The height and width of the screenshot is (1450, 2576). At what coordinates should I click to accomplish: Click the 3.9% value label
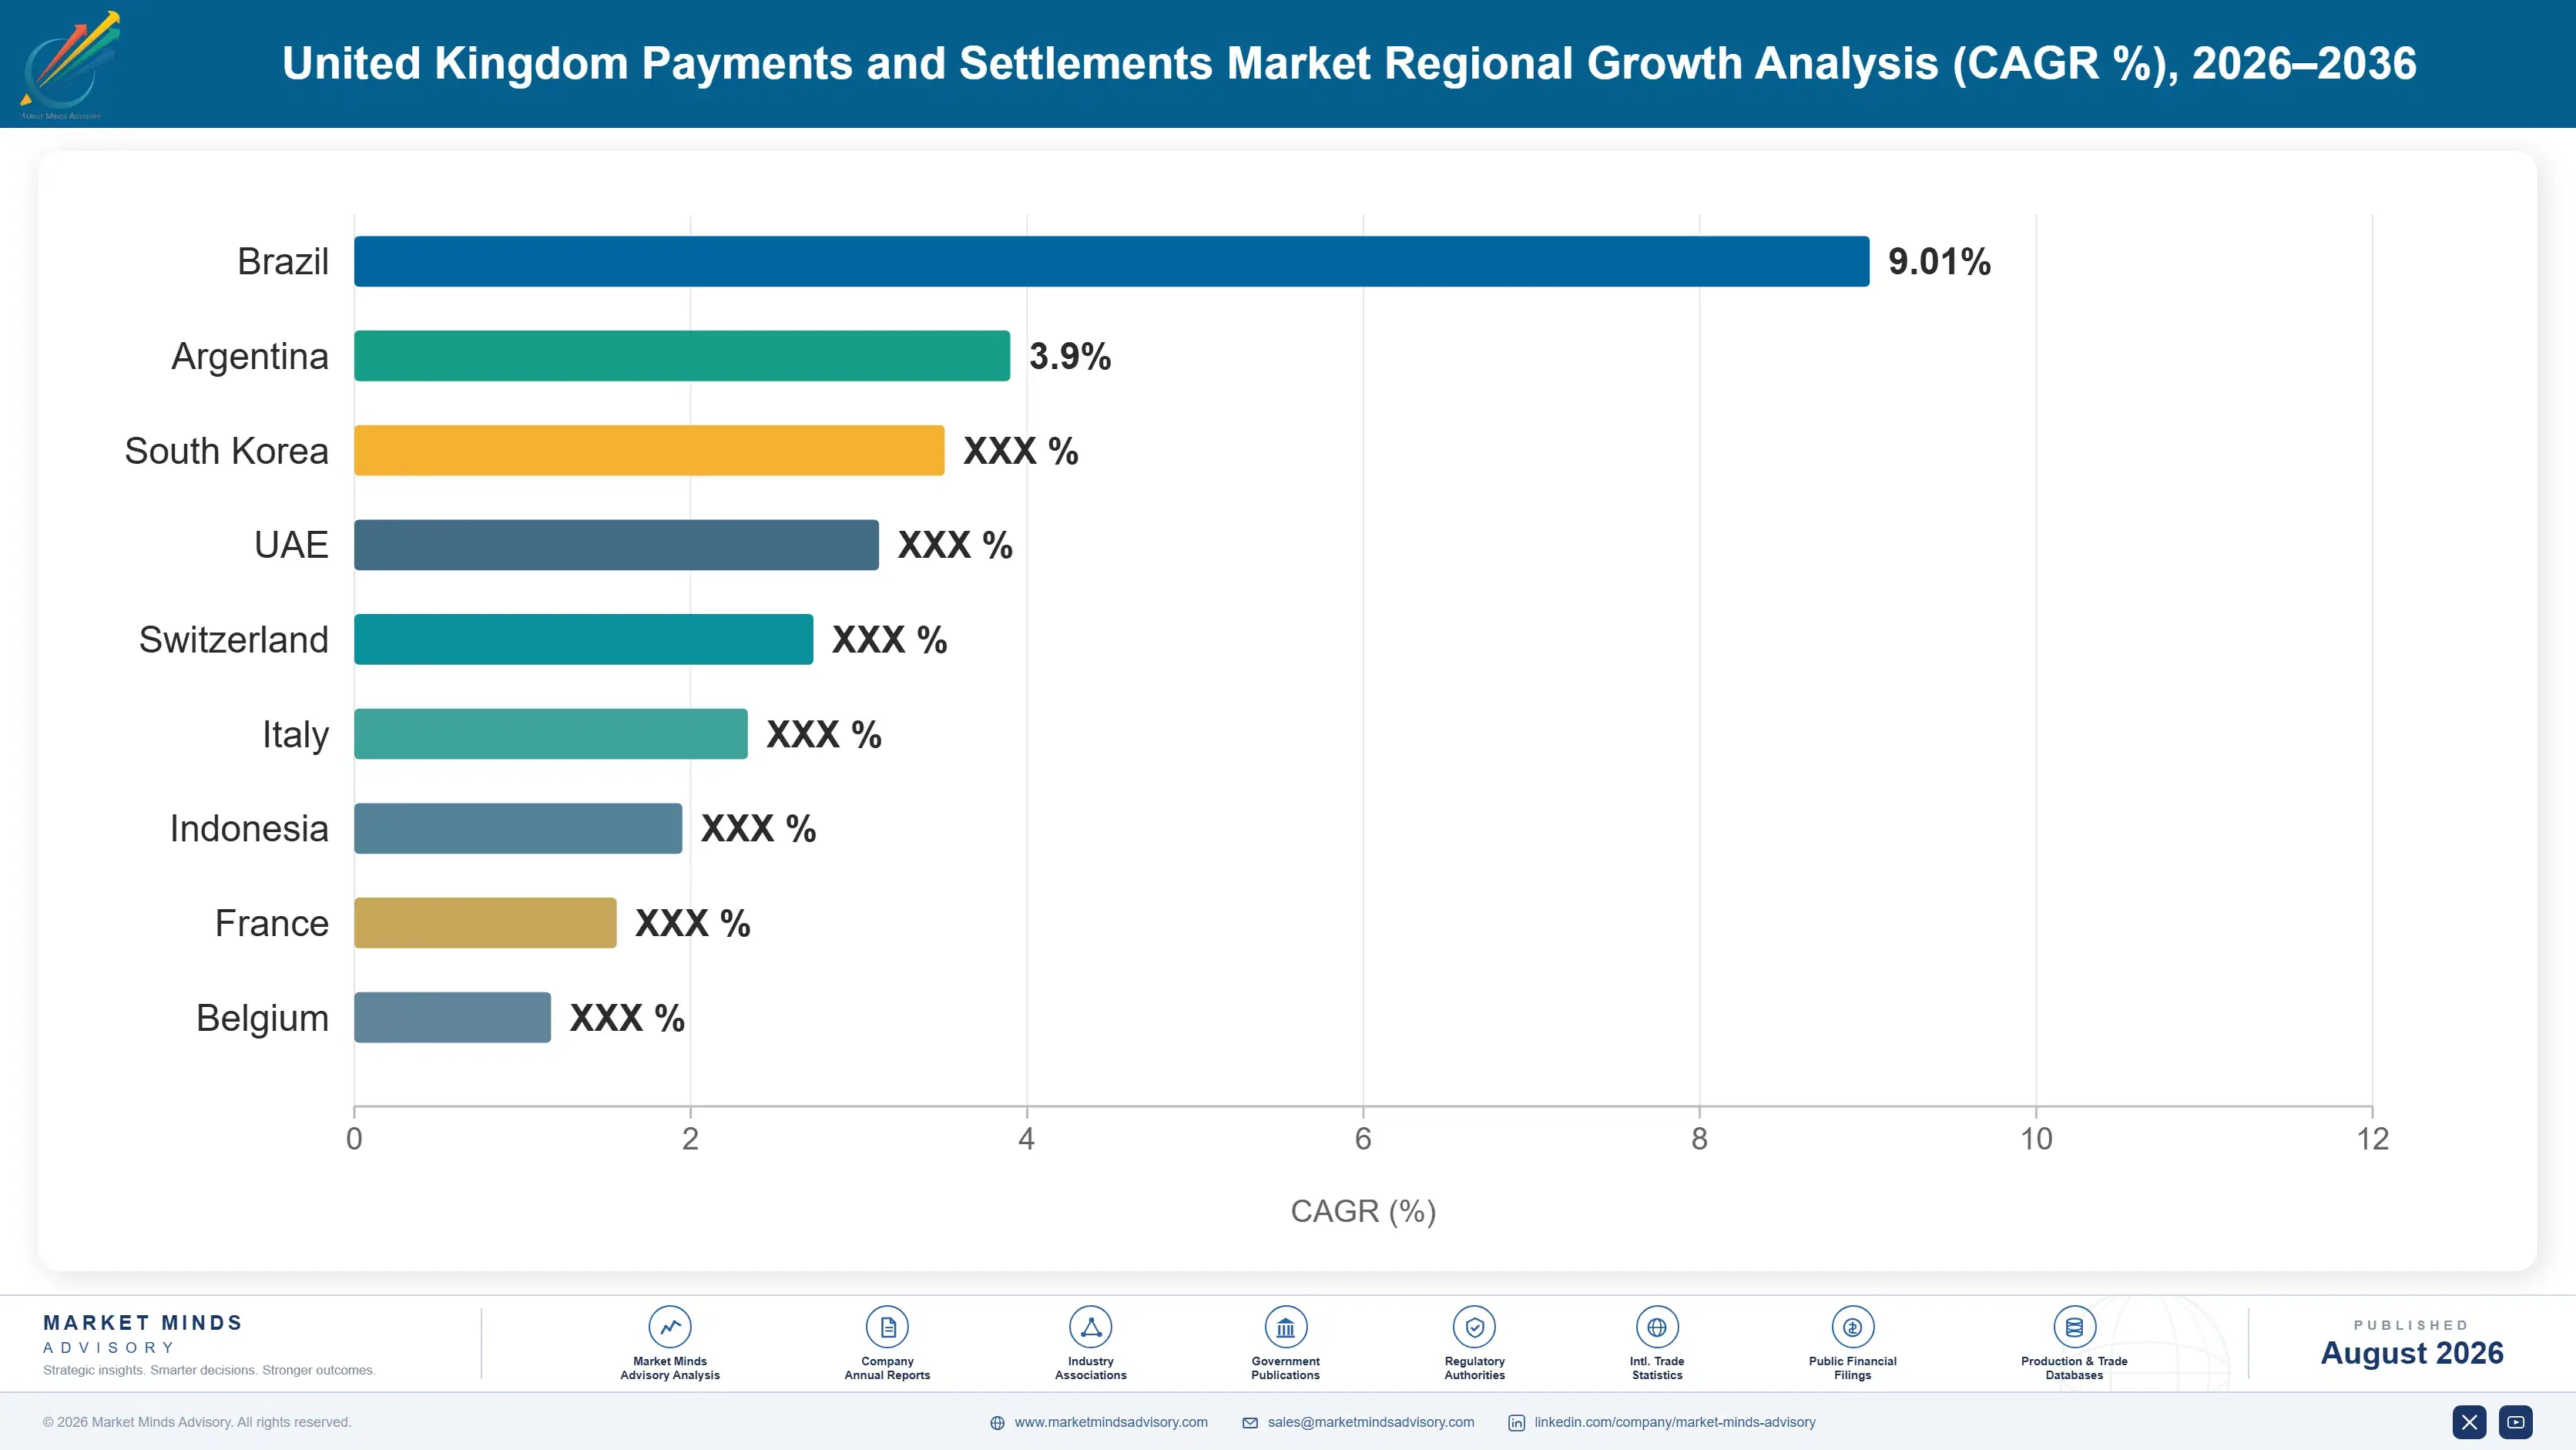tap(1070, 356)
